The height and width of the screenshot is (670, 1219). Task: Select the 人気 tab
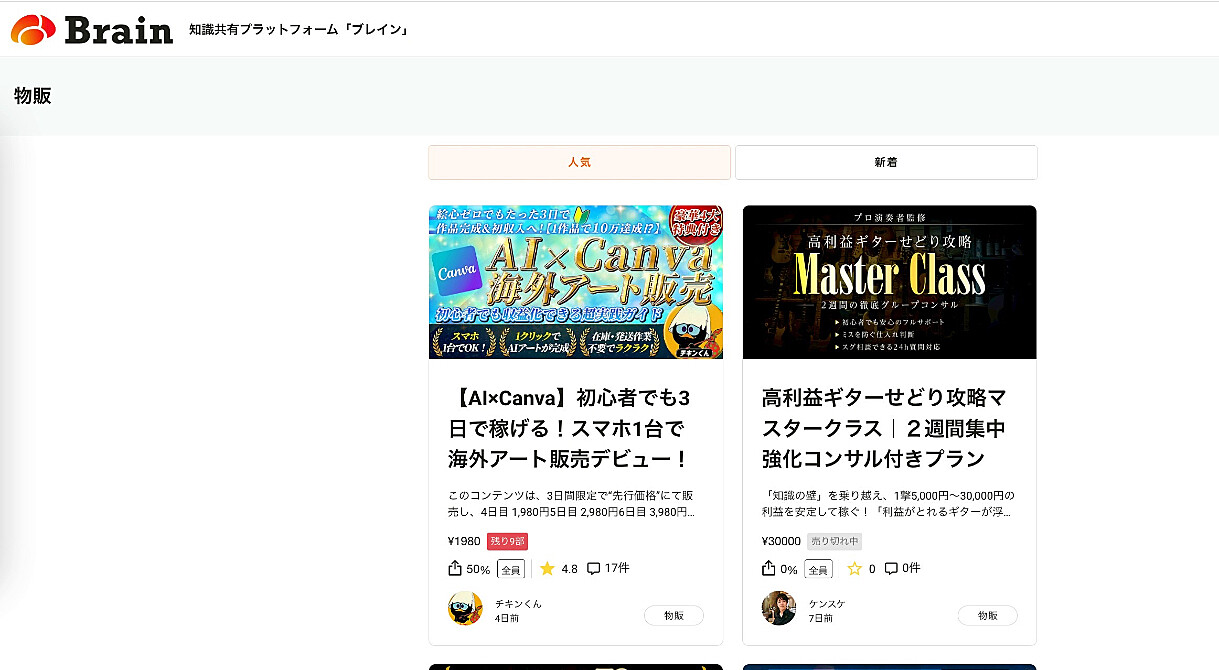click(x=579, y=162)
